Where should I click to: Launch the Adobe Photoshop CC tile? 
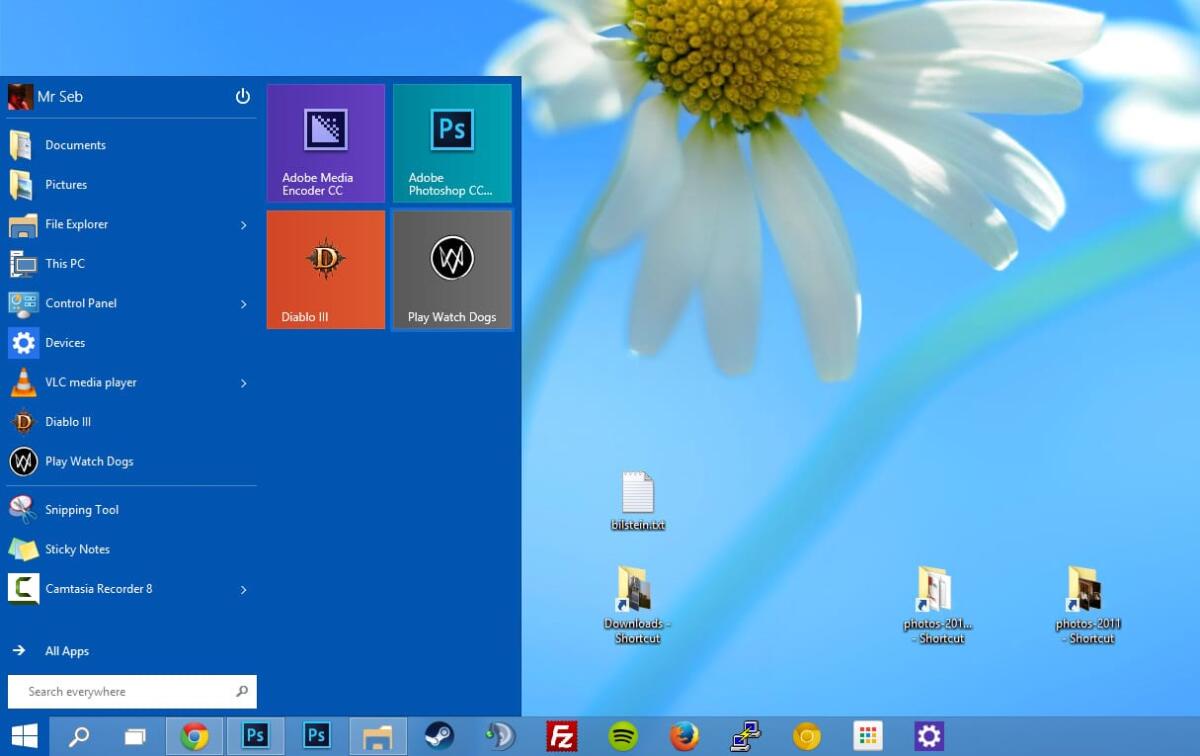(452, 143)
